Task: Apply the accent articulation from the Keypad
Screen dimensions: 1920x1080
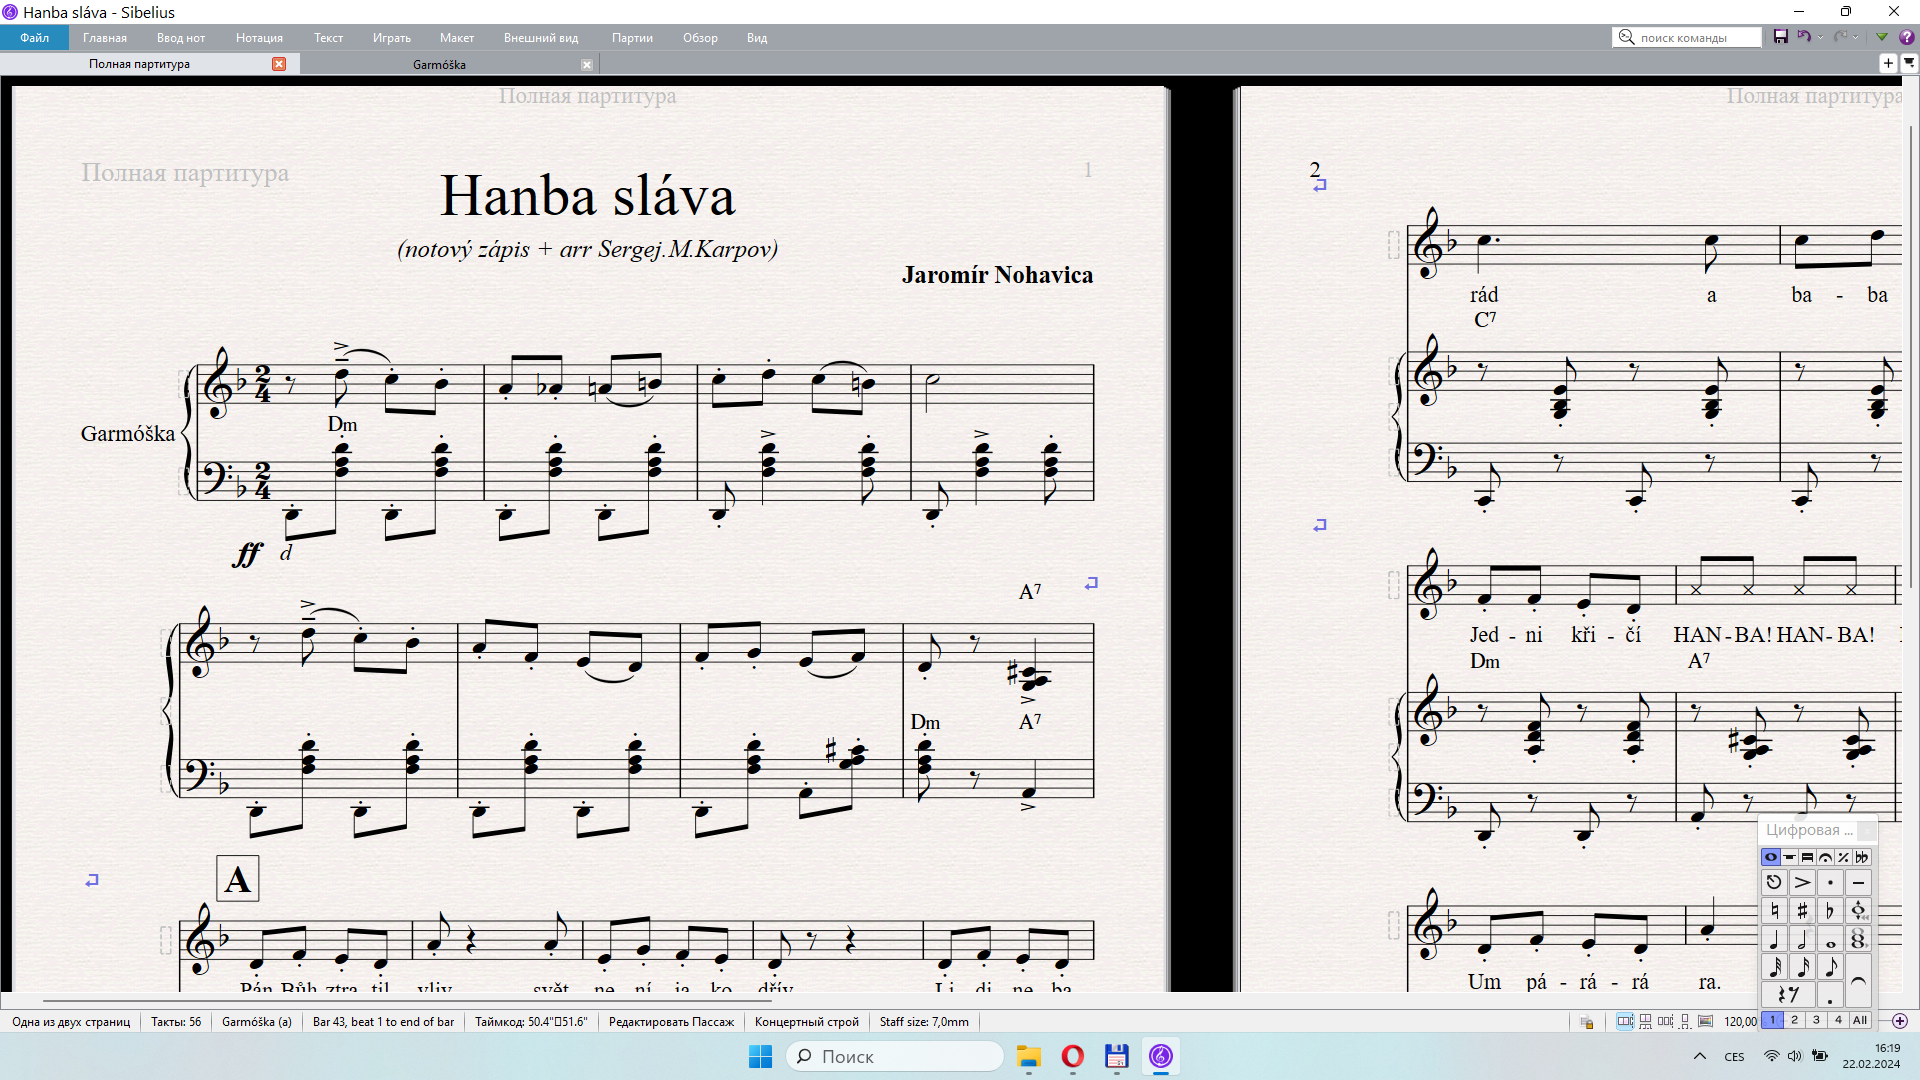Action: pos(1802,882)
